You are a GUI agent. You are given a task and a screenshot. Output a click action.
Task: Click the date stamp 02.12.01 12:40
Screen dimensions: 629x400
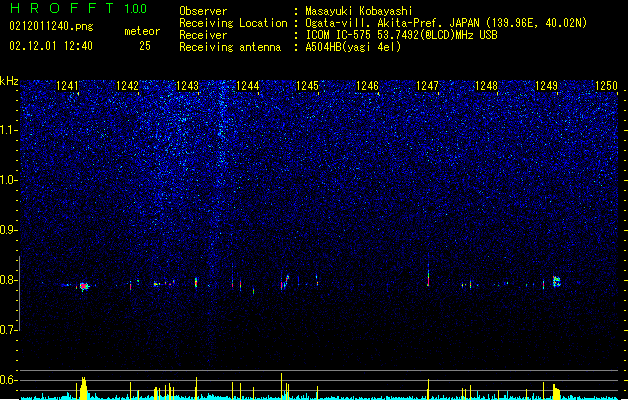click(51, 46)
